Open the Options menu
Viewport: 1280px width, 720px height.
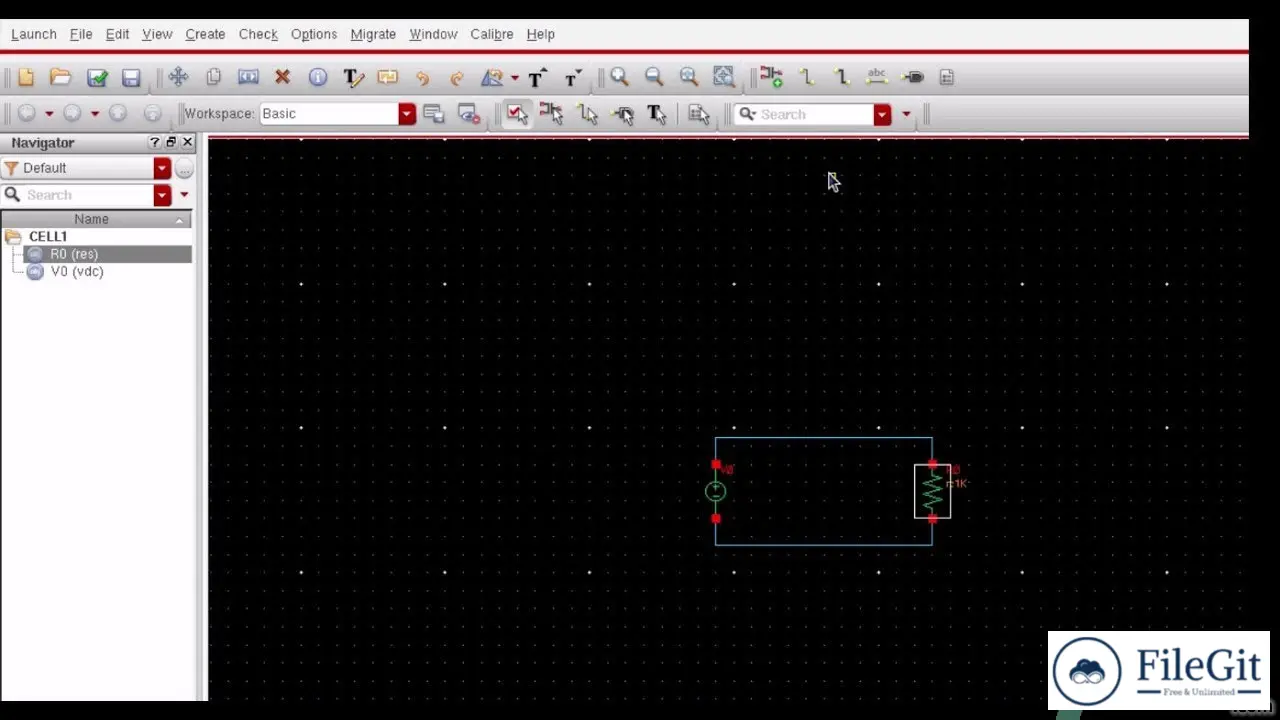(x=314, y=34)
